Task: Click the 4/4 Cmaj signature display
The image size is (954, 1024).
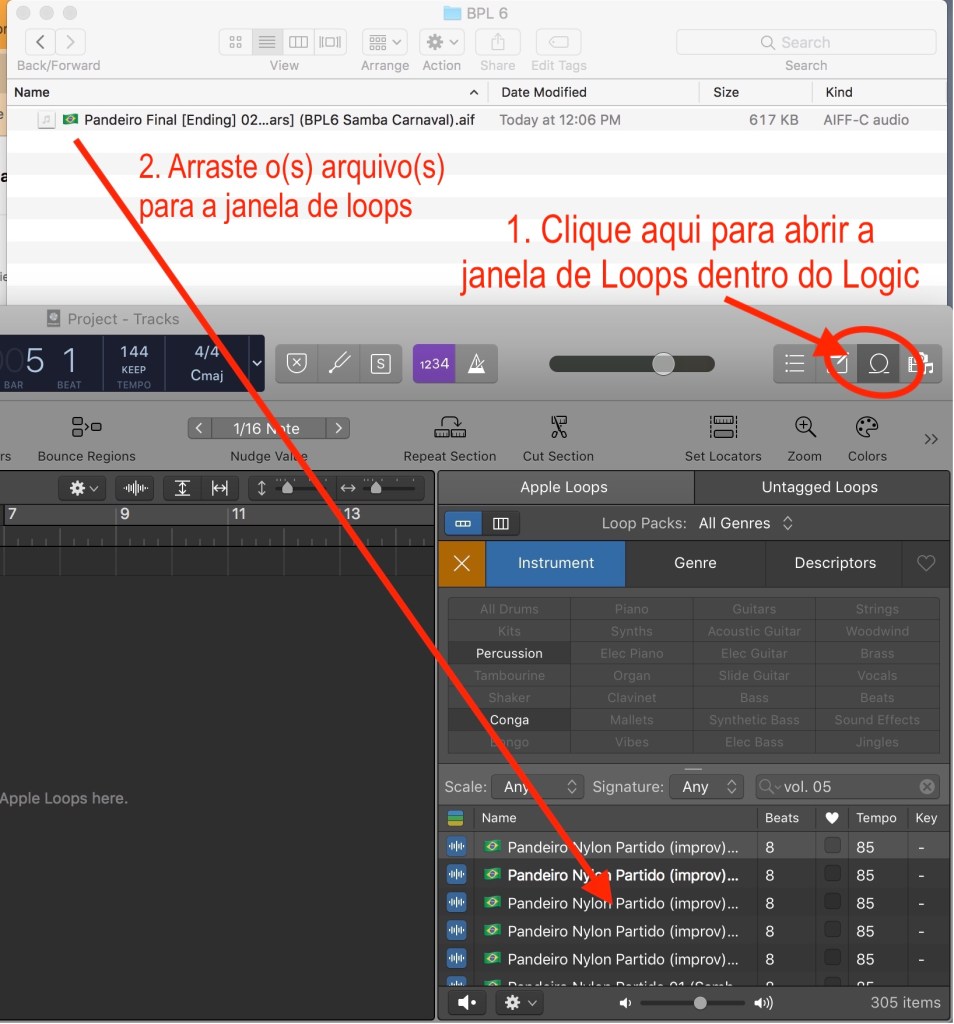Action: [207, 364]
